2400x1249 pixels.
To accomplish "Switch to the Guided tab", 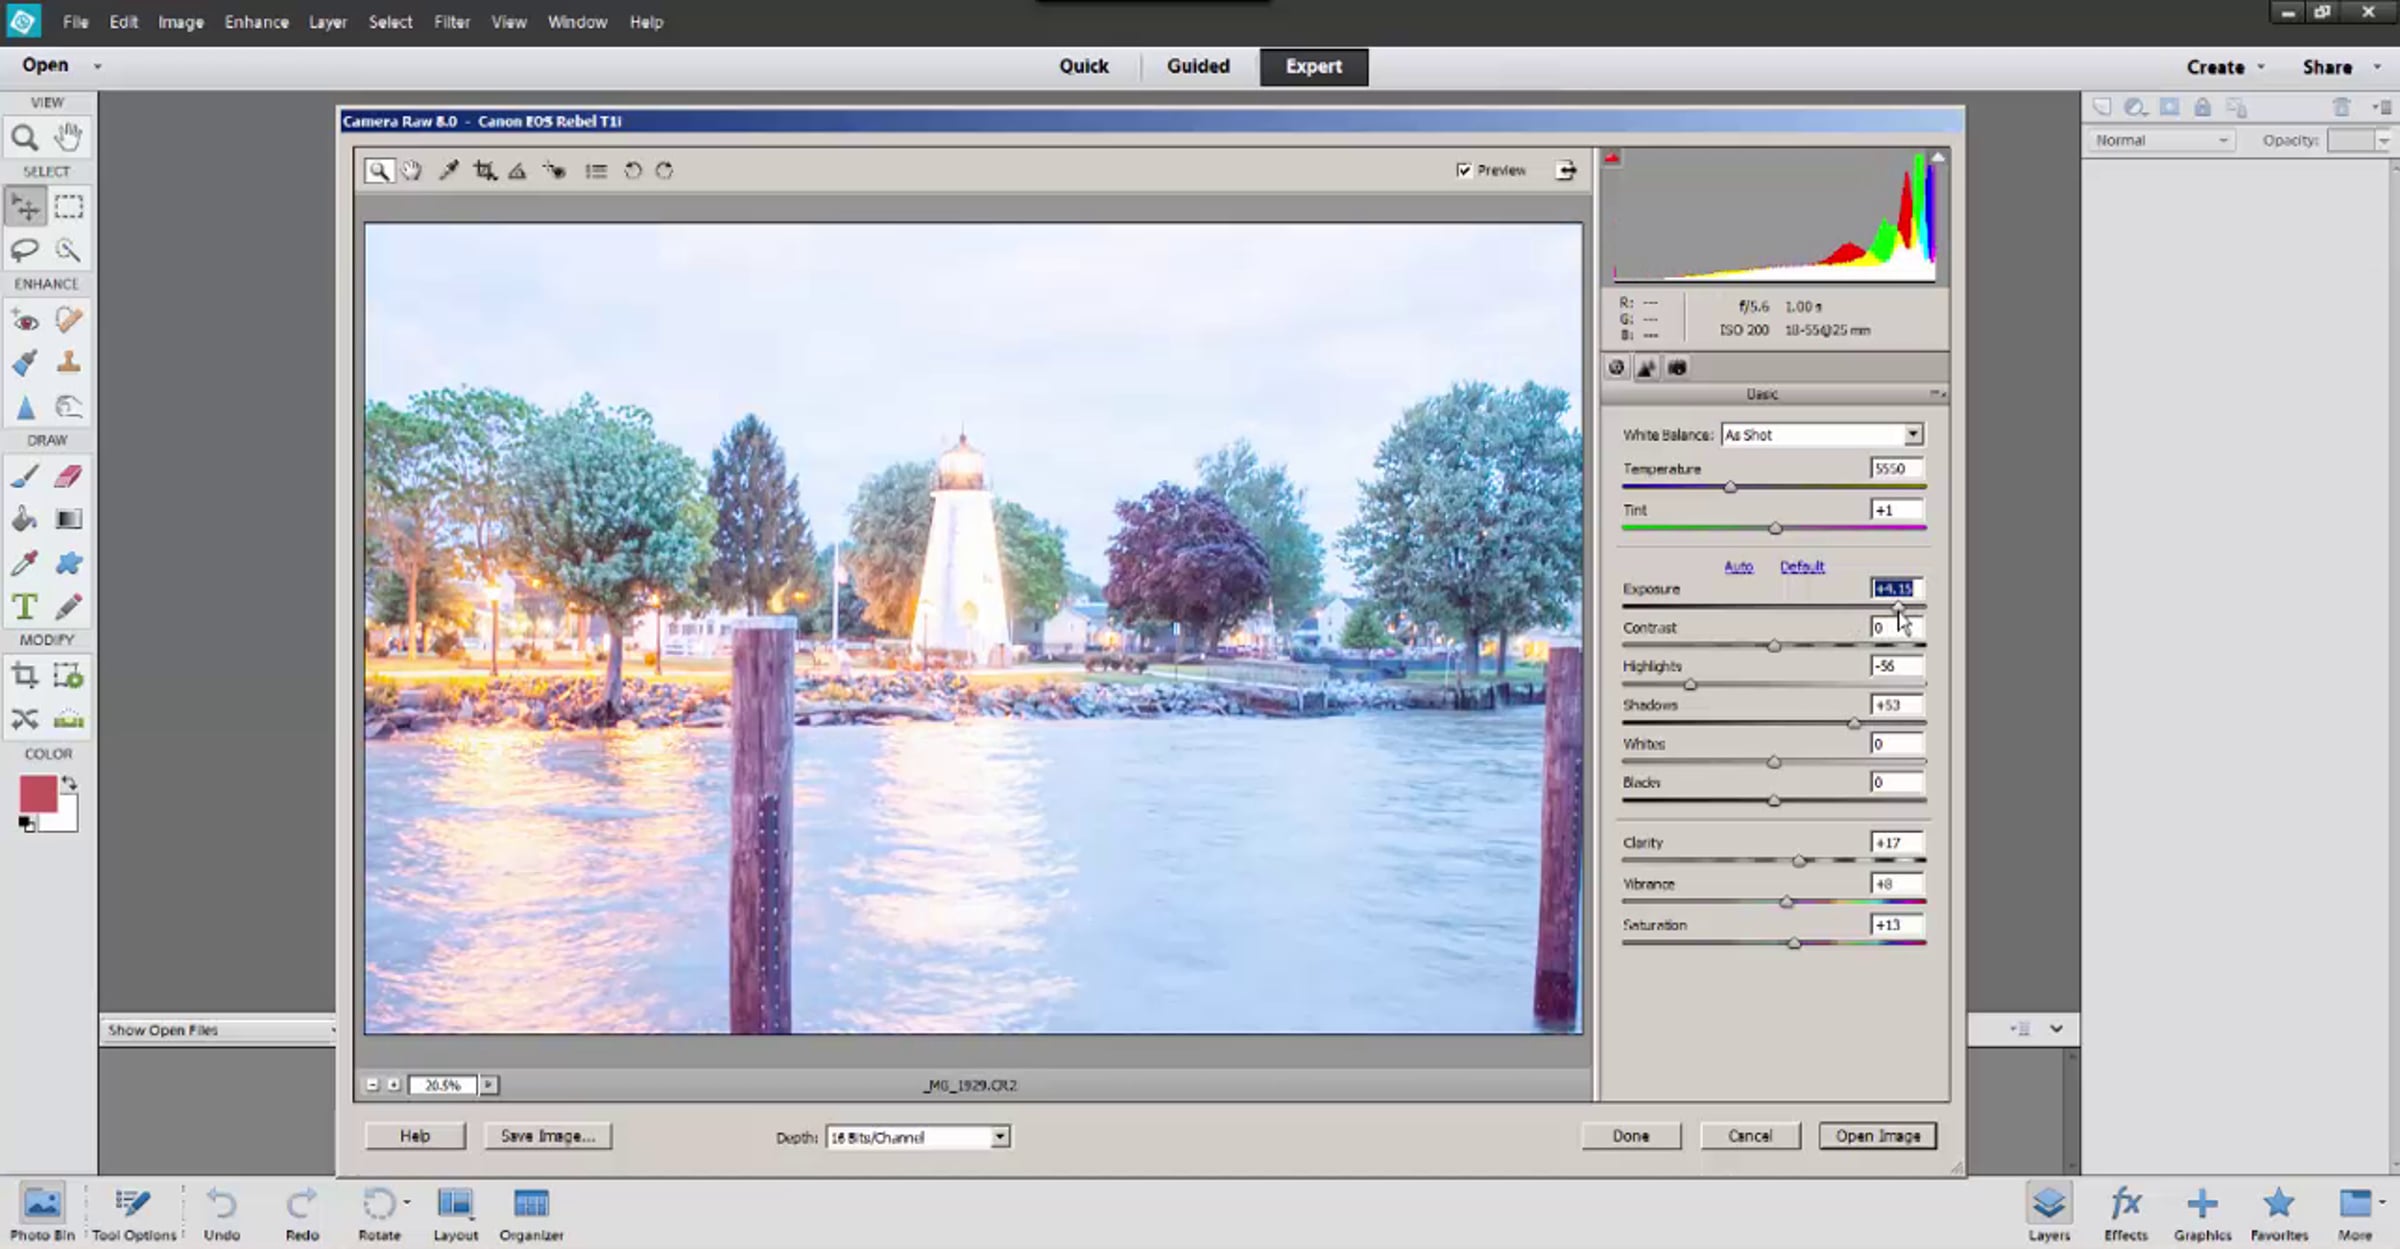I will tap(1198, 66).
